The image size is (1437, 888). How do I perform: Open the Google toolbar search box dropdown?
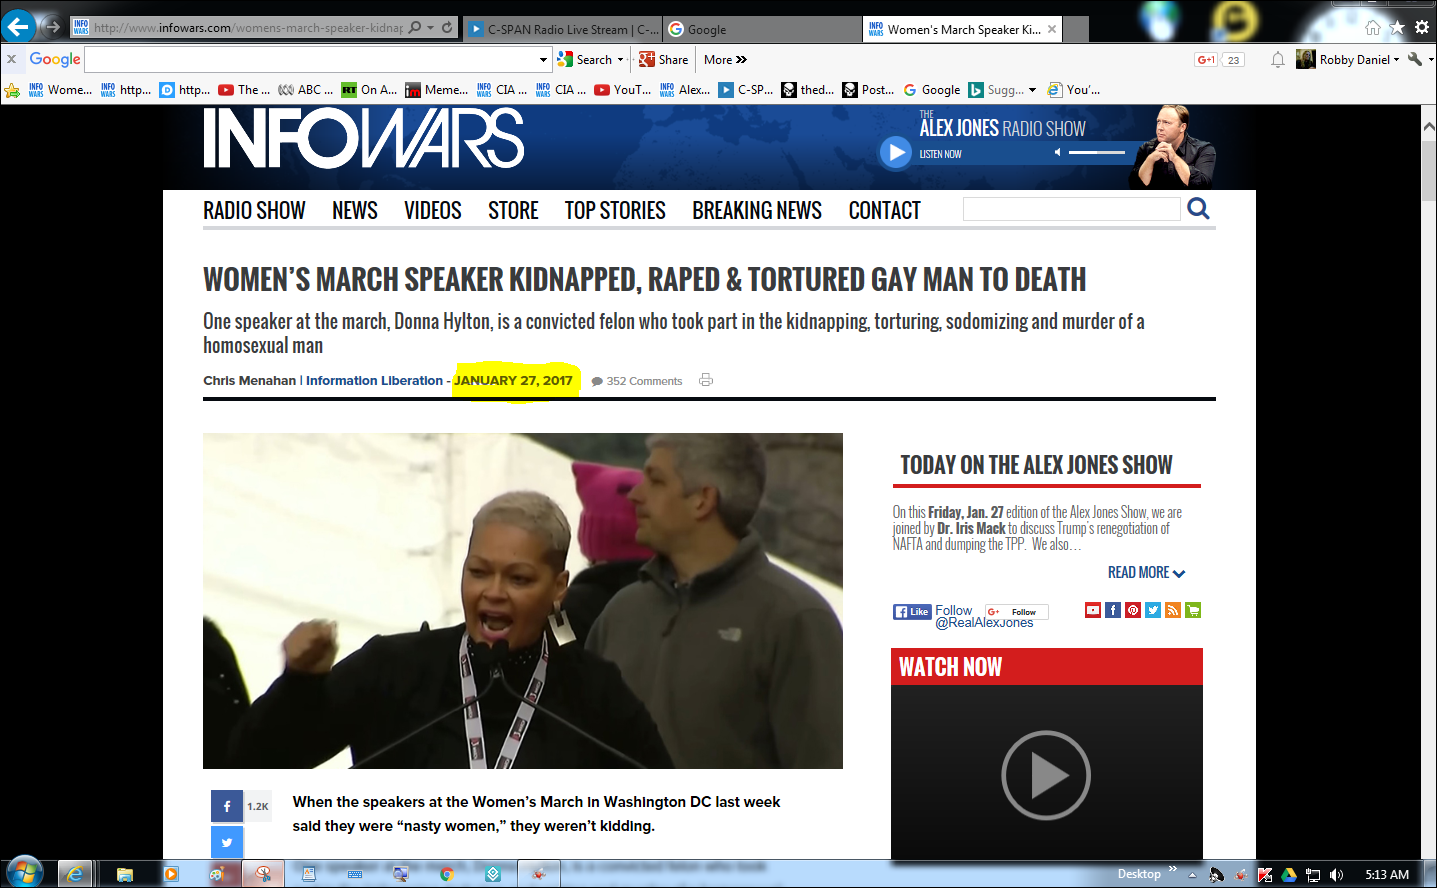[543, 60]
